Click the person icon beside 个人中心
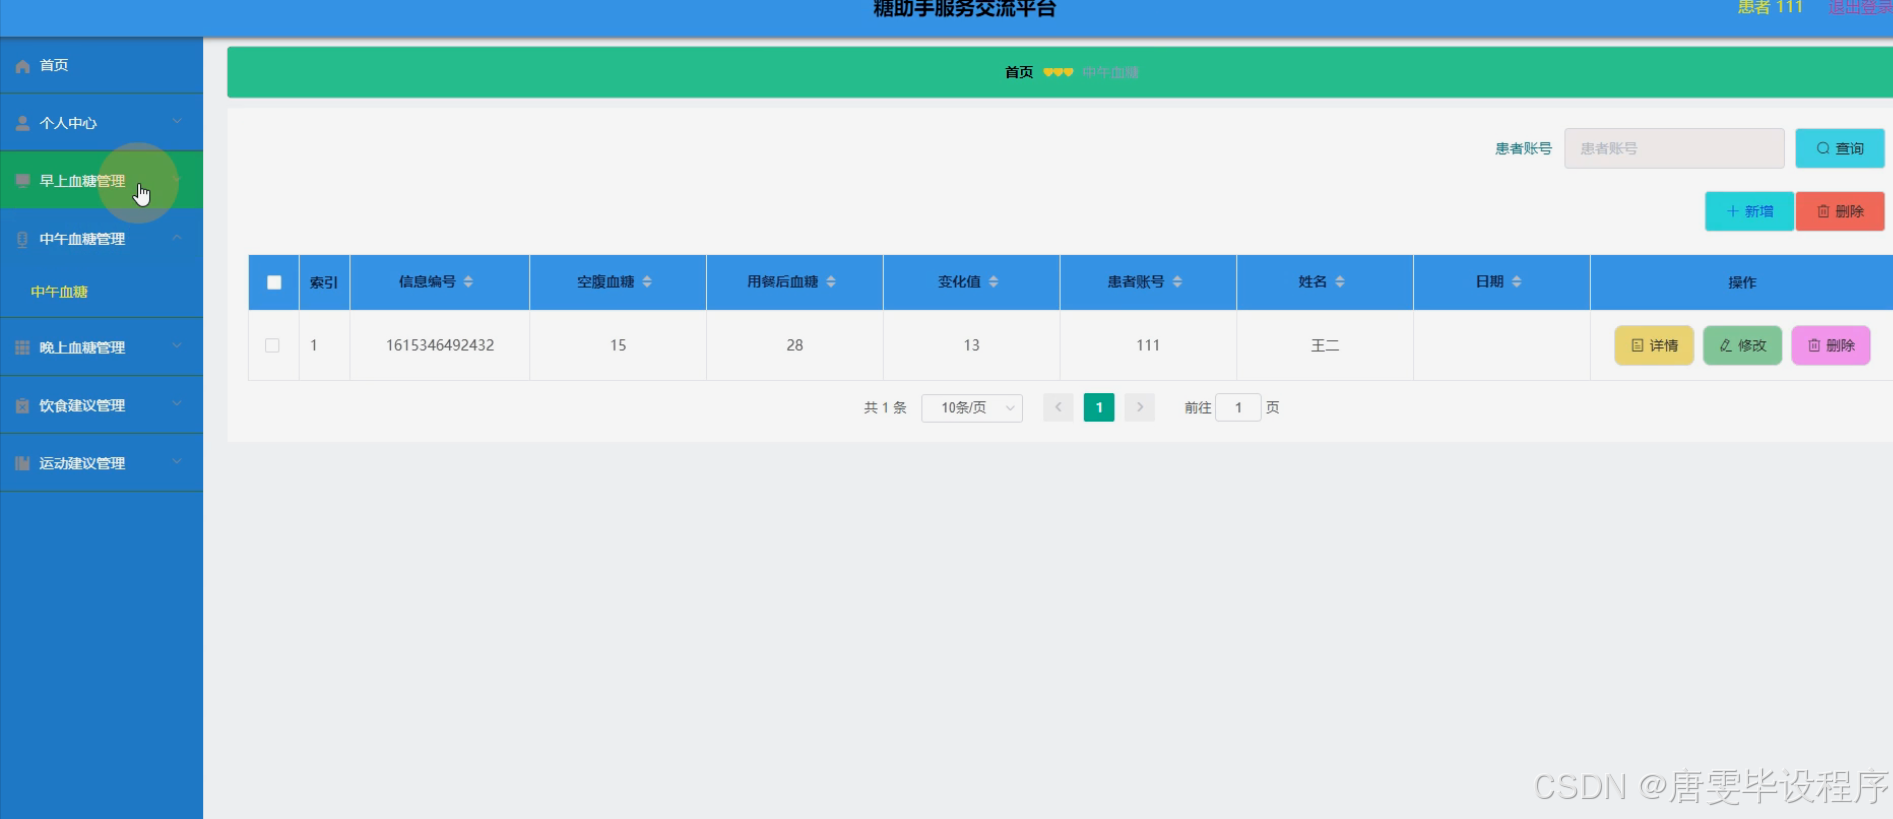The height and width of the screenshot is (819, 1893). [x=23, y=124]
